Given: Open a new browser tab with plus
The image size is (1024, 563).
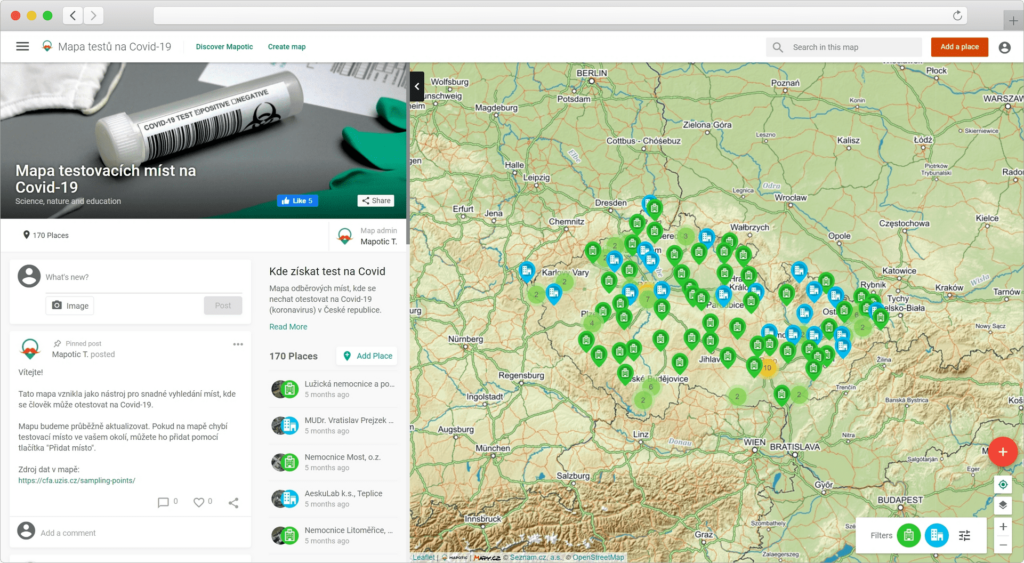Looking at the screenshot, I should [1013, 20].
